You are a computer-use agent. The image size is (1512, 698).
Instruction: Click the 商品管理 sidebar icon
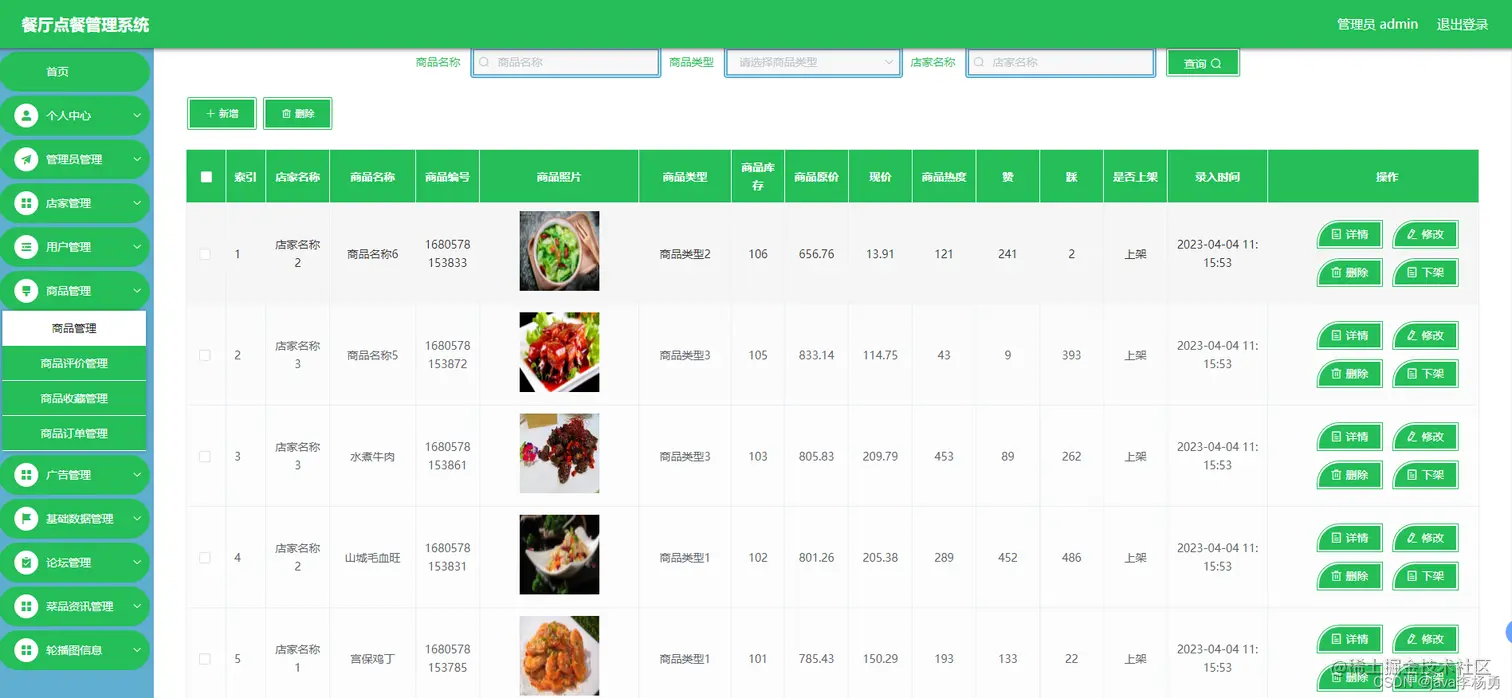(x=27, y=291)
